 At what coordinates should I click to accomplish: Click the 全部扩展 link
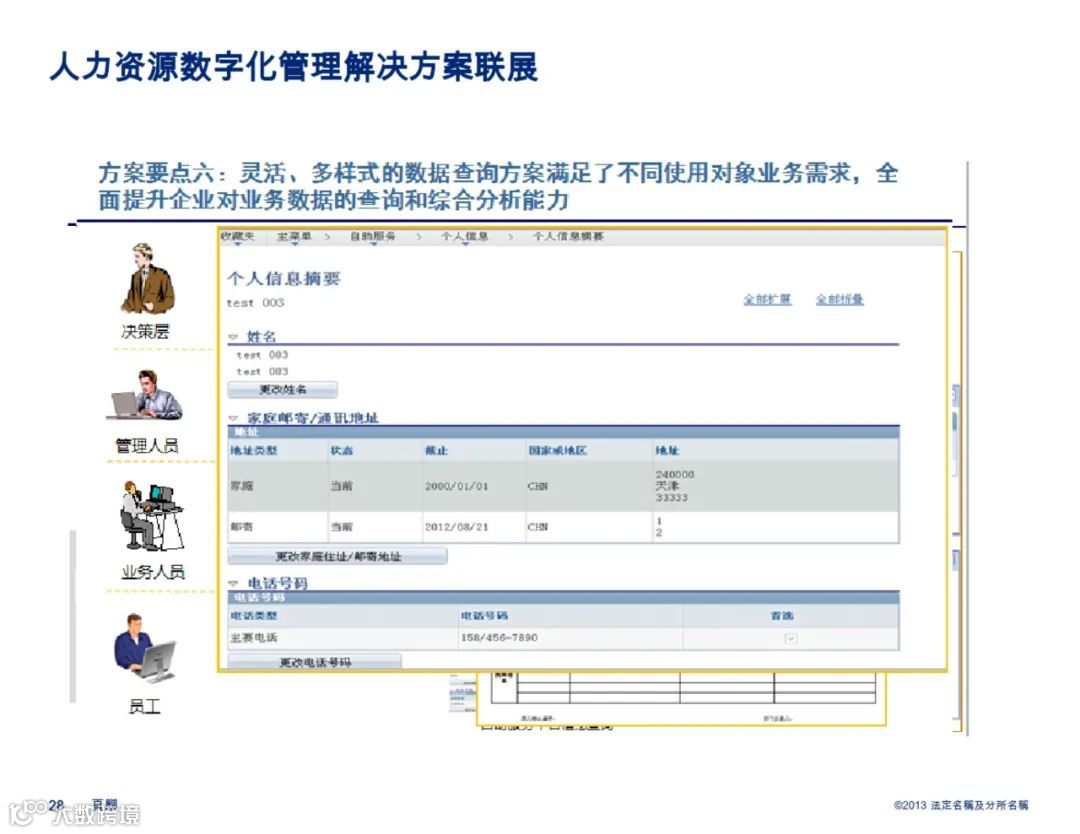coord(767,300)
